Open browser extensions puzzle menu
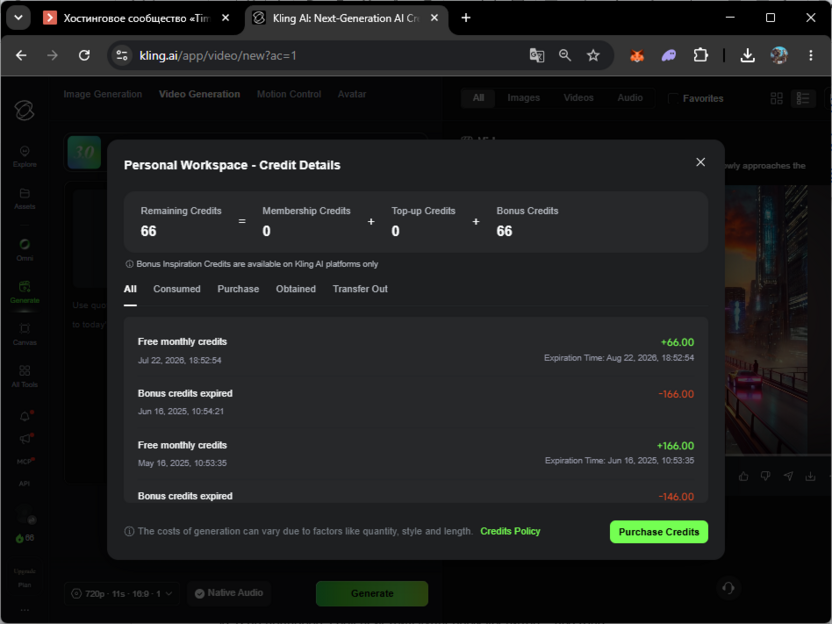Screen dimensions: 832x624 click(x=700, y=55)
